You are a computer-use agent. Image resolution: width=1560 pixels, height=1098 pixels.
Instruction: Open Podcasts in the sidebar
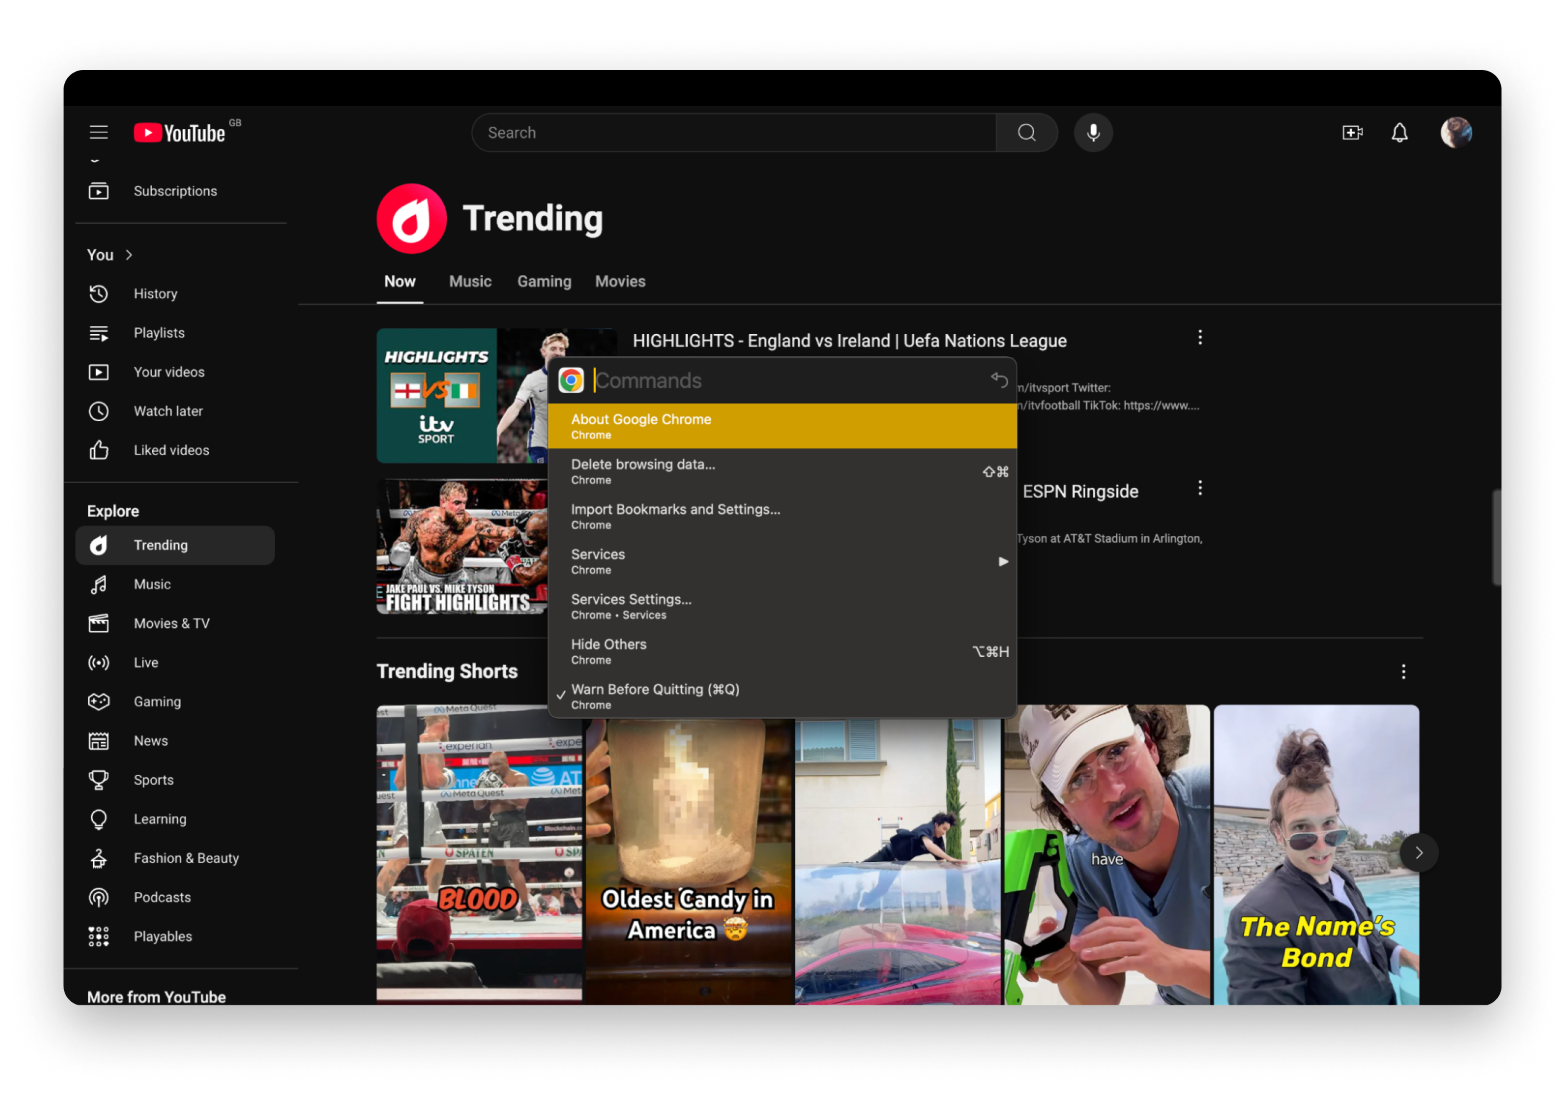175,897
